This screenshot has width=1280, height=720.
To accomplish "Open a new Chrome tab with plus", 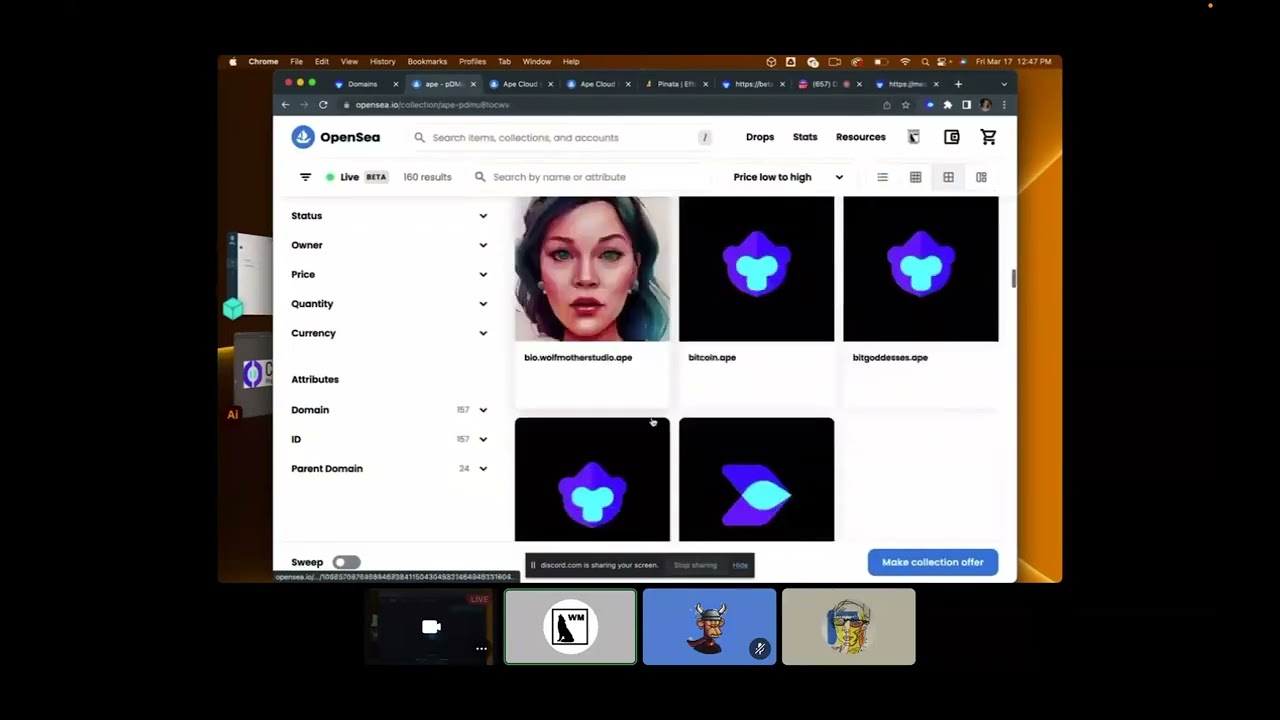I will click(958, 84).
